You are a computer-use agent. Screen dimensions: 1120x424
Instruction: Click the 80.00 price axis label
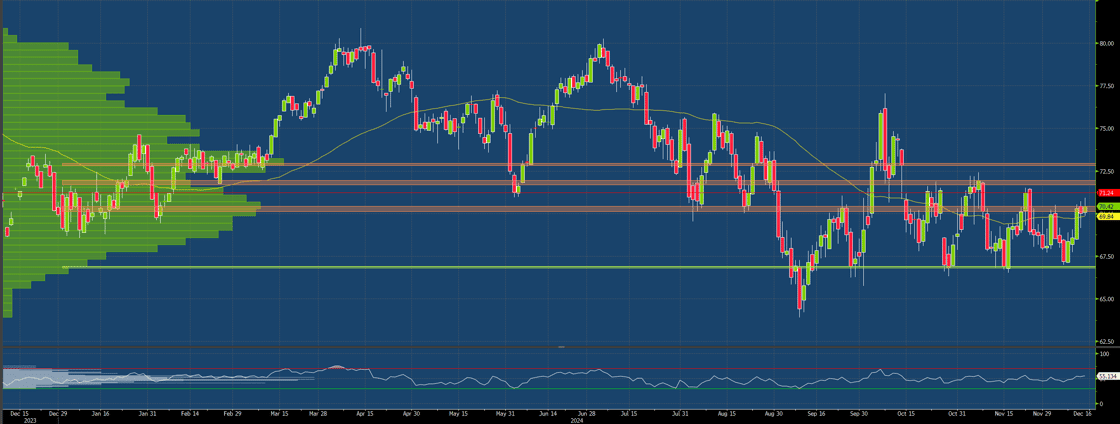[x=1106, y=44]
